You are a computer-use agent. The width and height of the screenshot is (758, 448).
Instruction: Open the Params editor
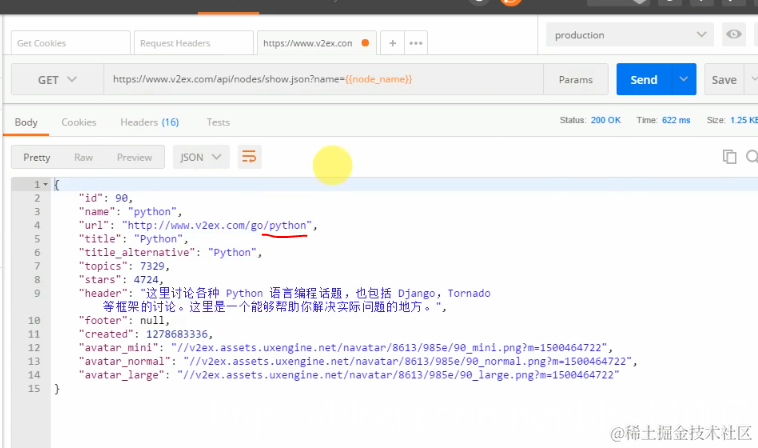575,80
